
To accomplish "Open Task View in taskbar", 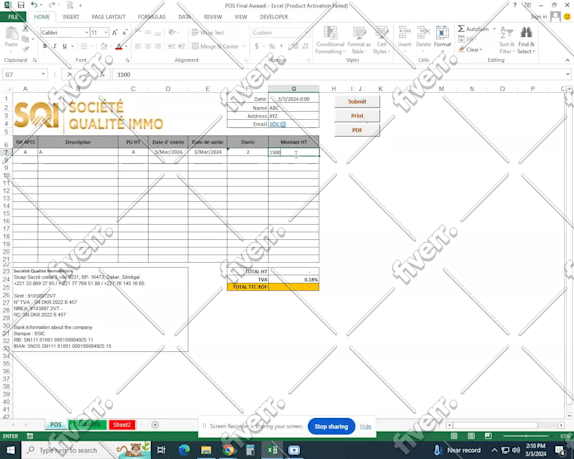I will [x=161, y=450].
